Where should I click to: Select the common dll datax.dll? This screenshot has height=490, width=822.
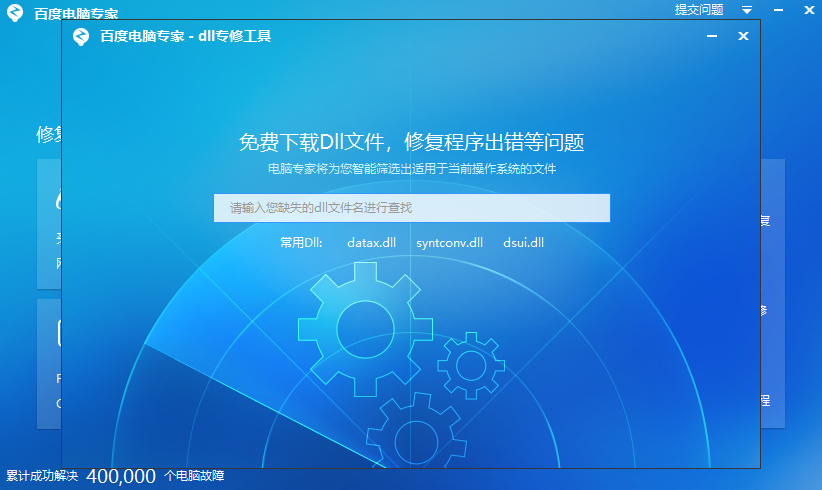point(371,243)
